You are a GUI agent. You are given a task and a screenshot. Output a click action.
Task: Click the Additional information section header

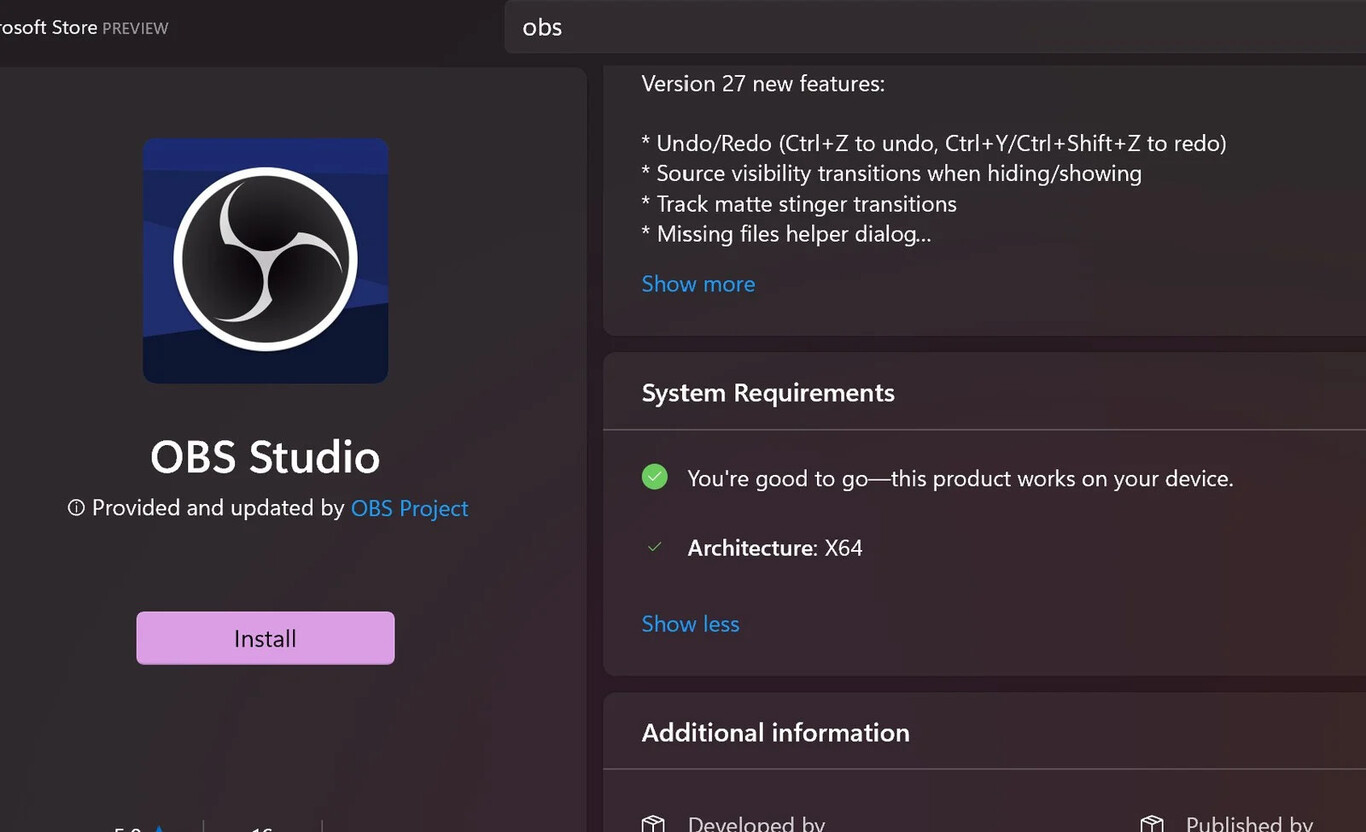click(x=775, y=733)
